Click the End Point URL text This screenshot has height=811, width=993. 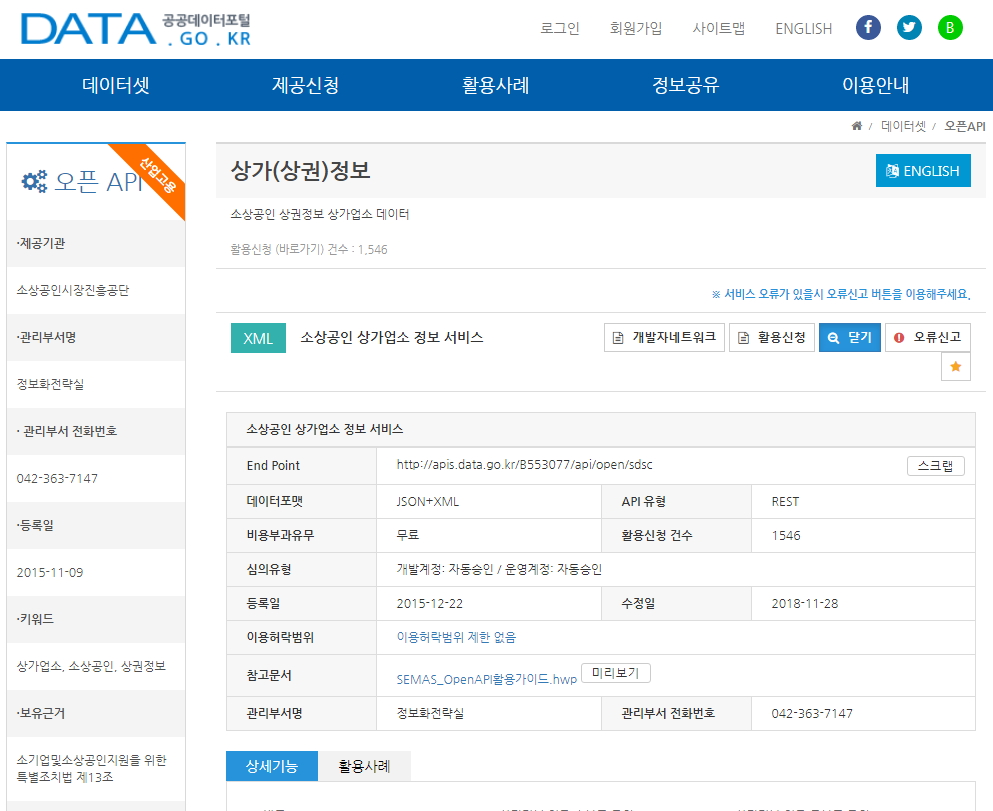[524, 465]
